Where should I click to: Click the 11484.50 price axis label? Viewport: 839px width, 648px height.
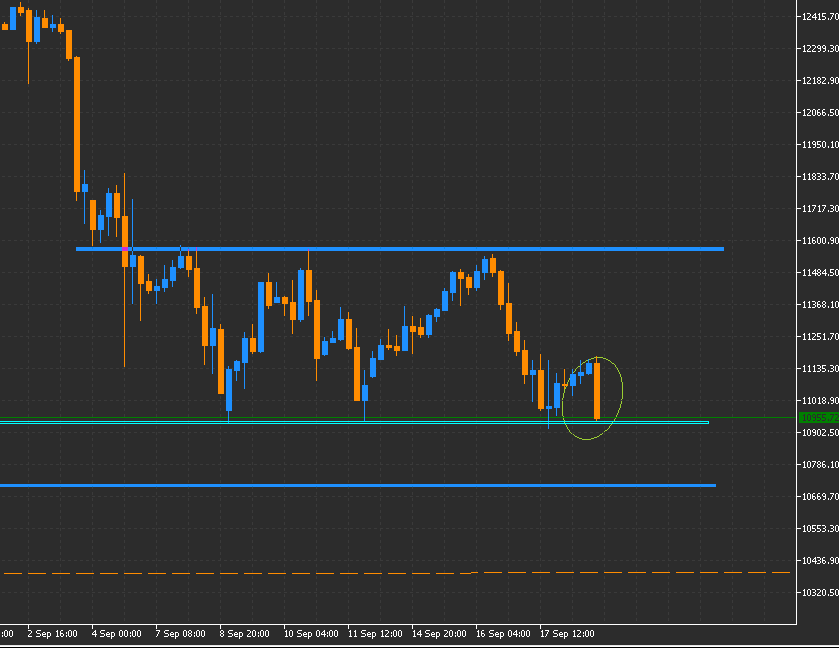820,273
